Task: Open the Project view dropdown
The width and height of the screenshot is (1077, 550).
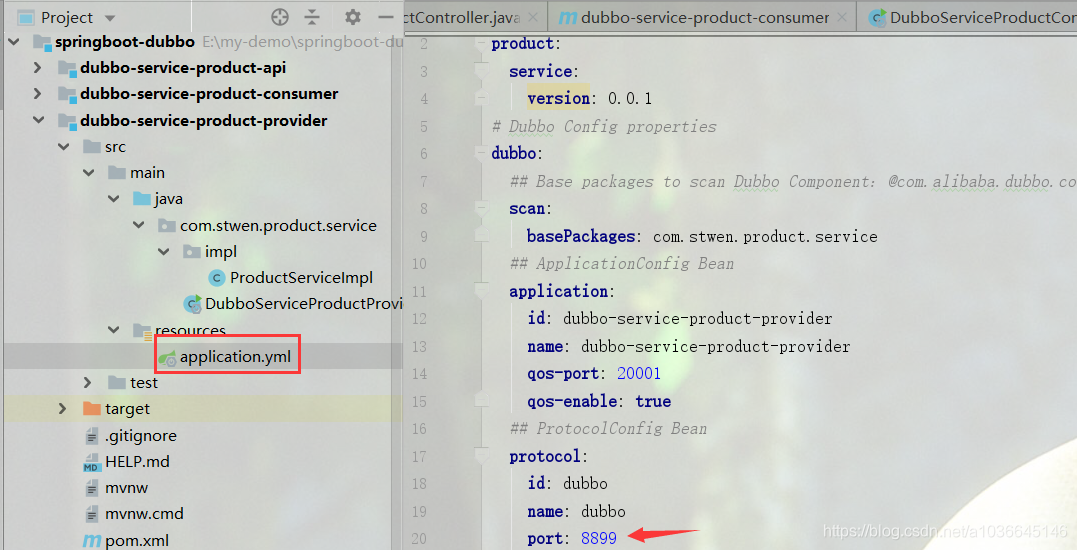Action: (110, 18)
